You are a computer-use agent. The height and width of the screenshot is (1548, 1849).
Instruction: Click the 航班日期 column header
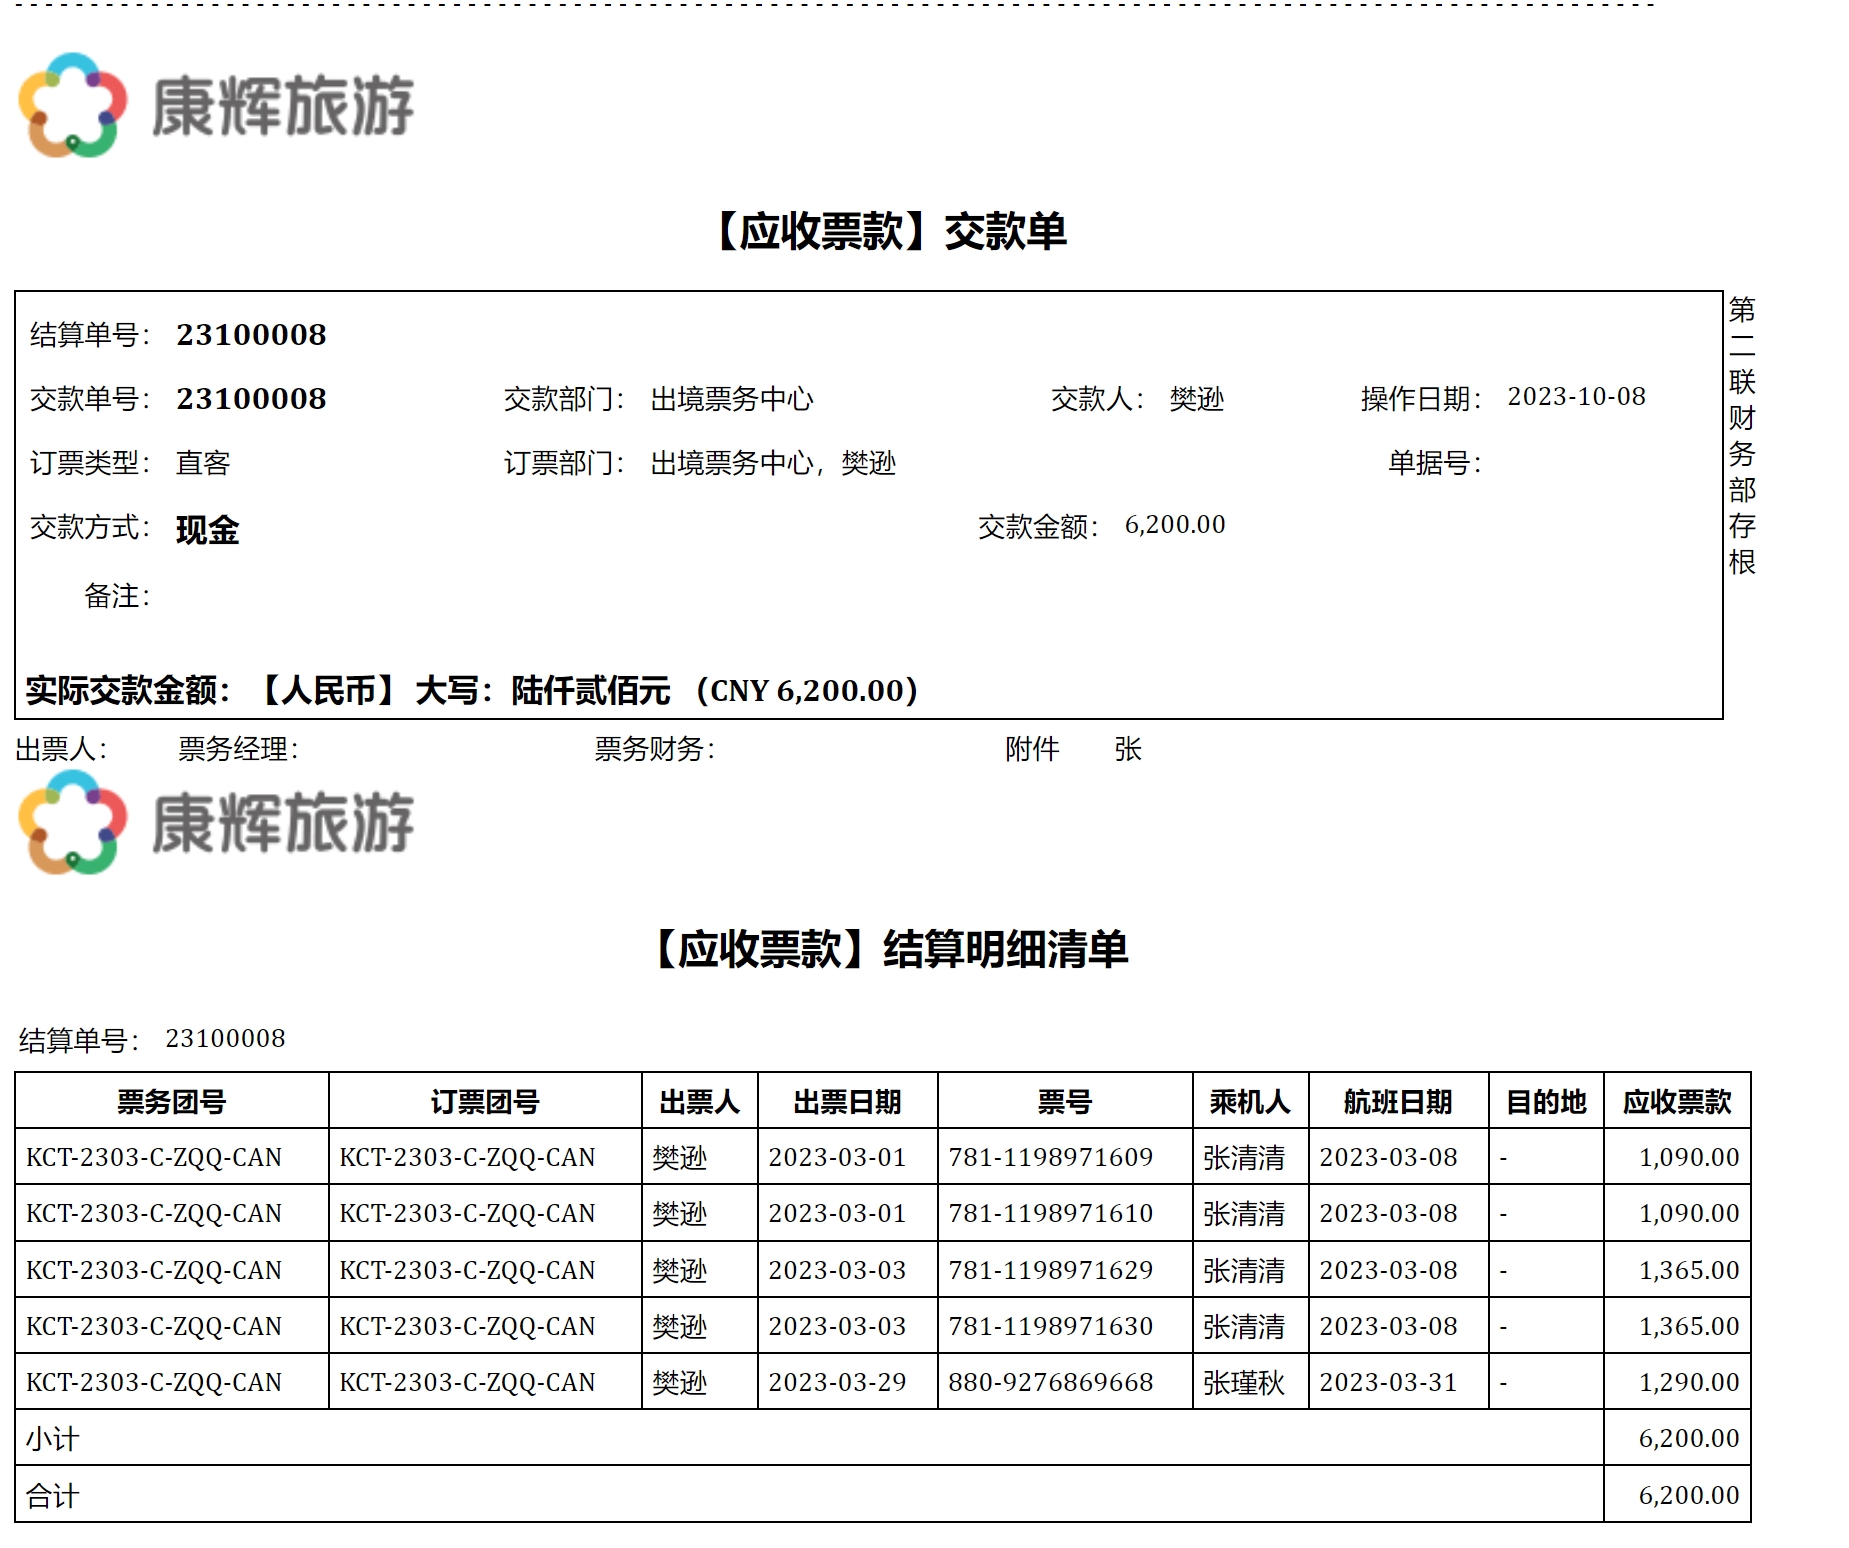pos(1397,1102)
